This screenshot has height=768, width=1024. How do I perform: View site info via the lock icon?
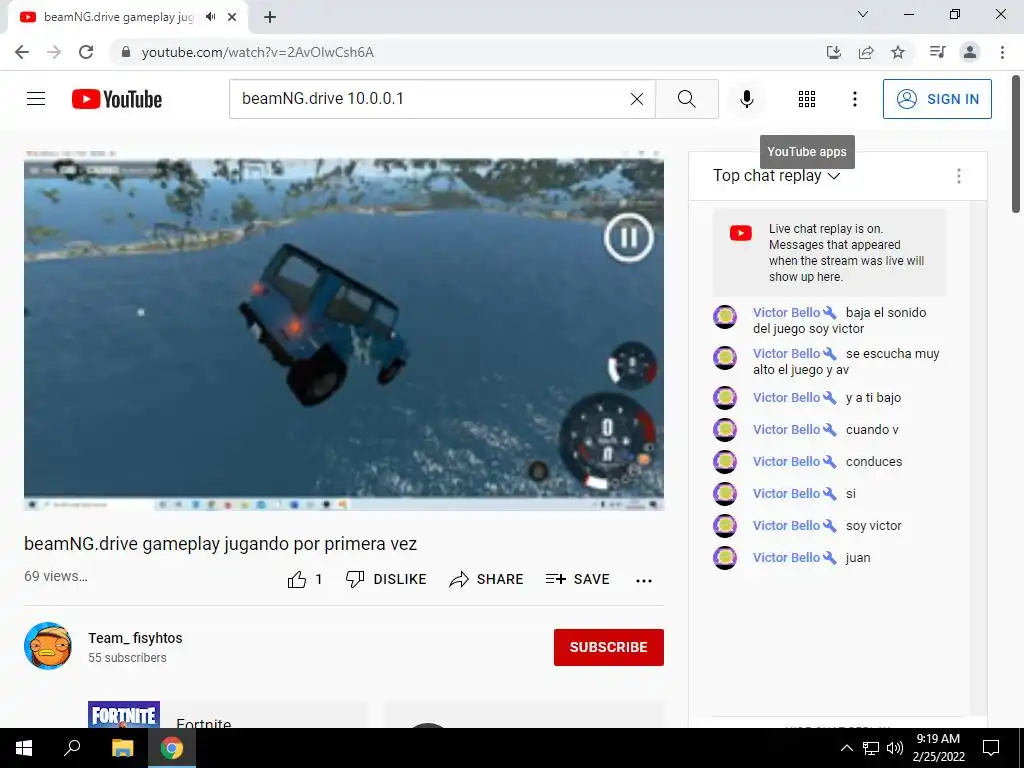[x=125, y=52]
